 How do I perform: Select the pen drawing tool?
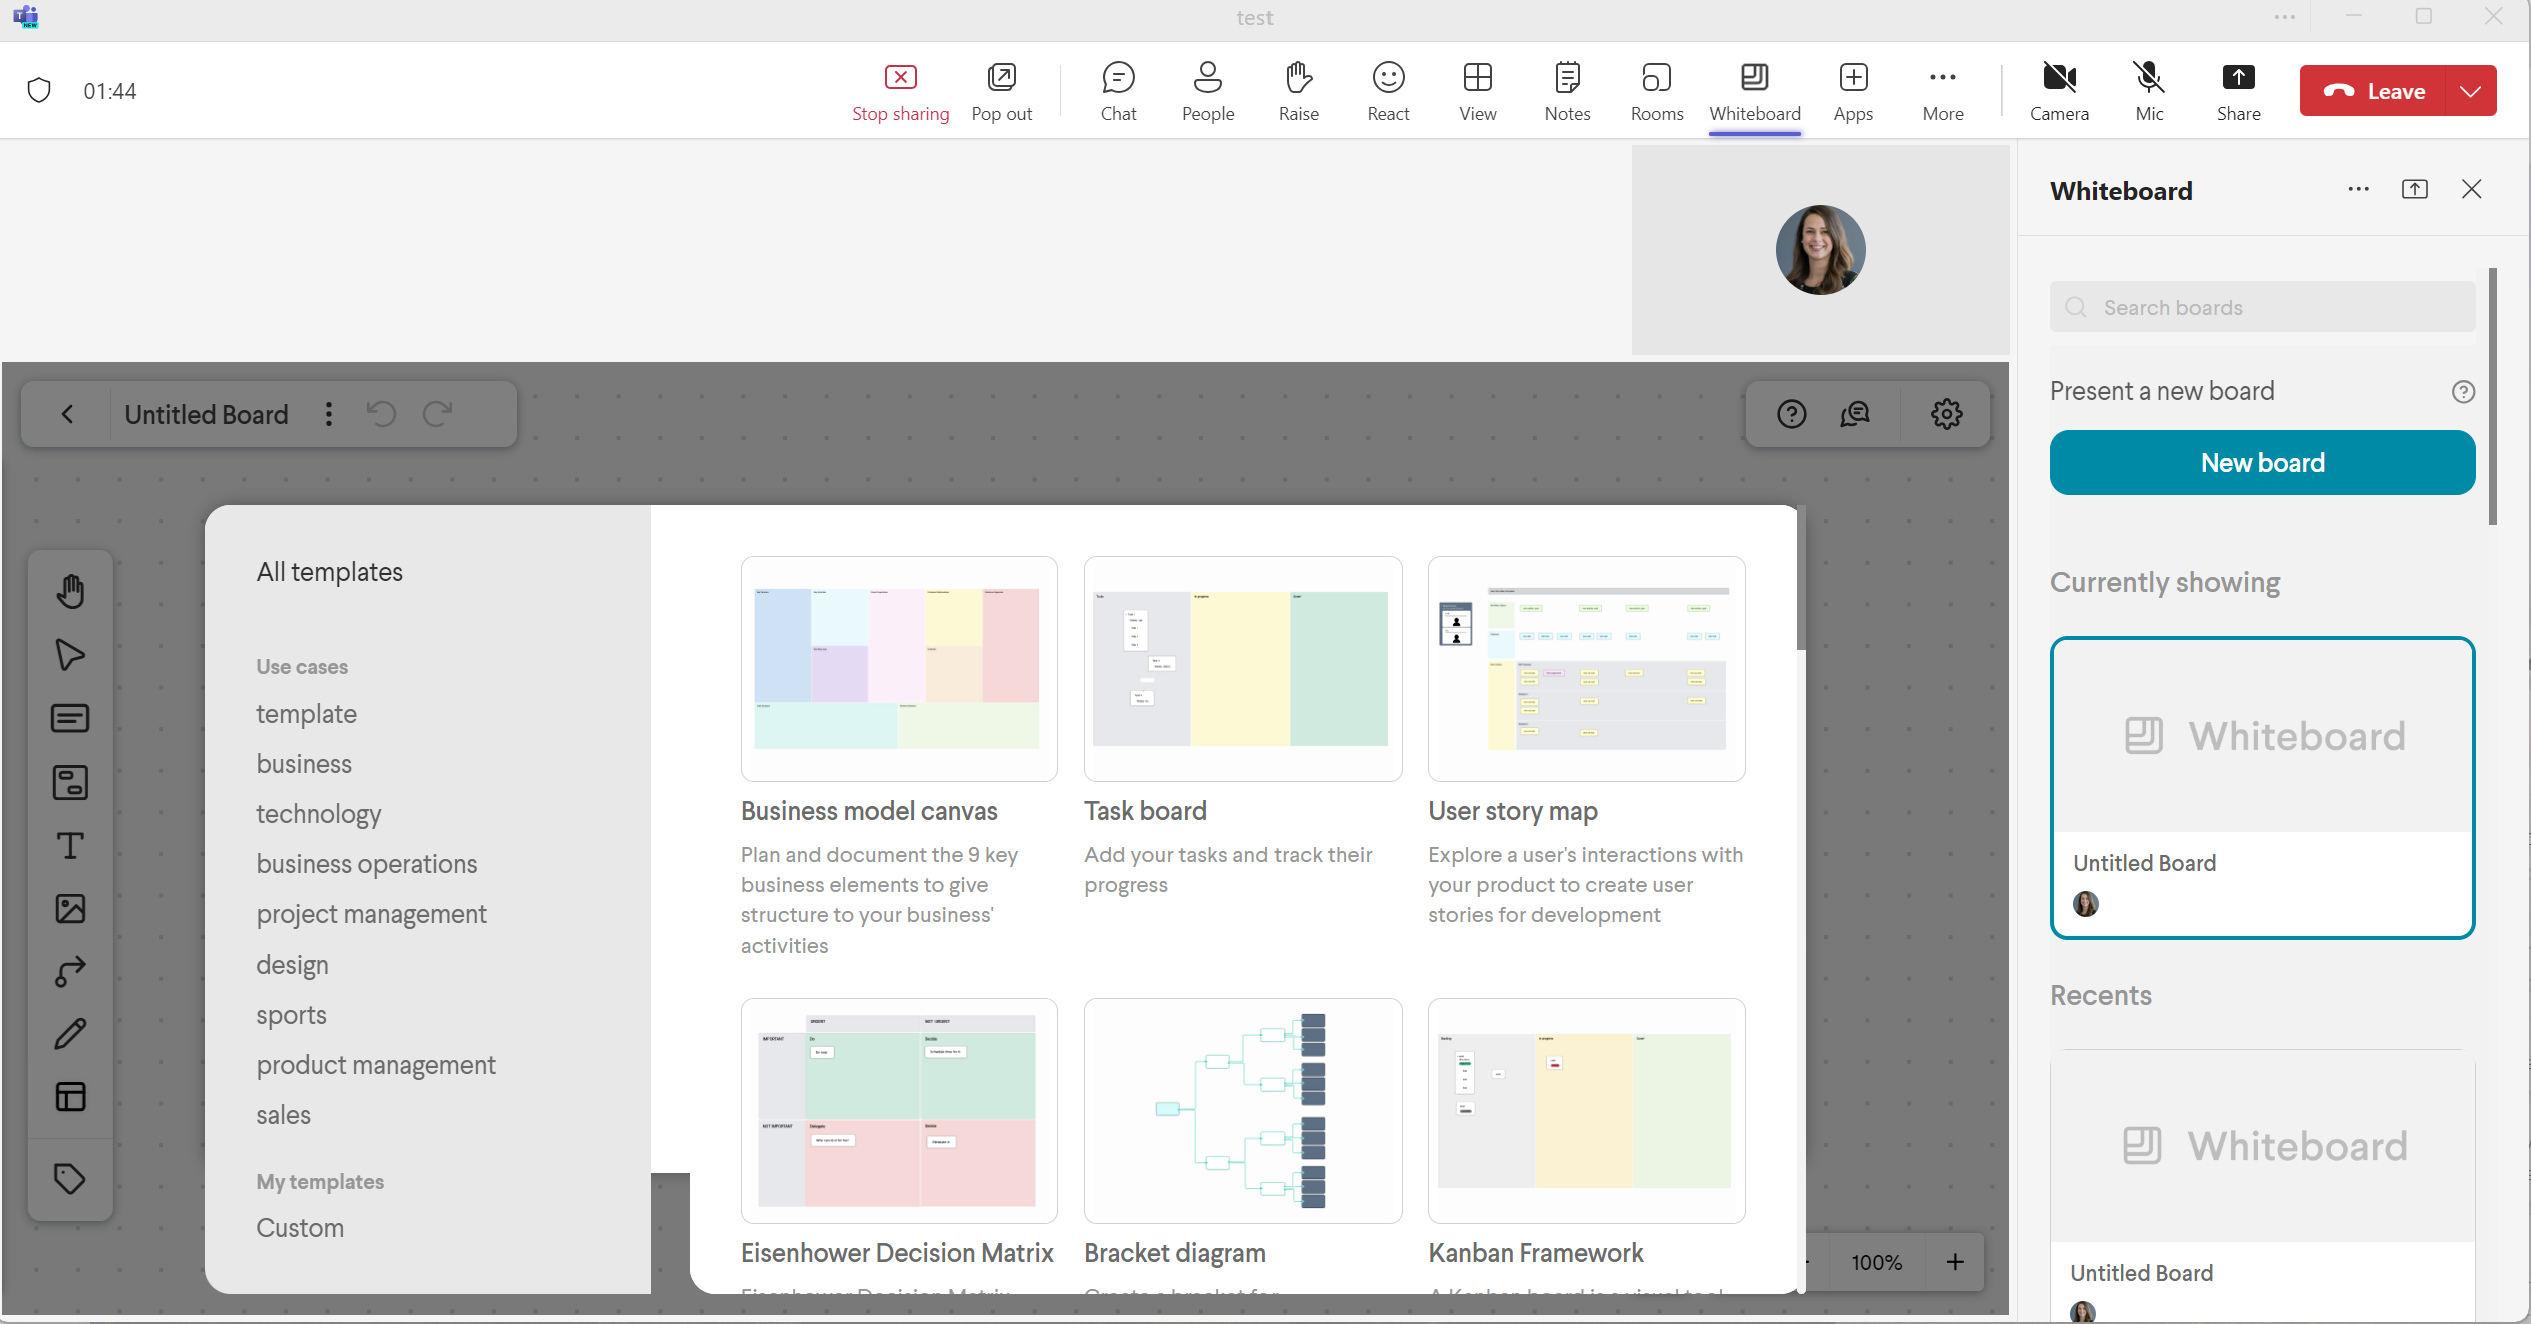tap(70, 1034)
